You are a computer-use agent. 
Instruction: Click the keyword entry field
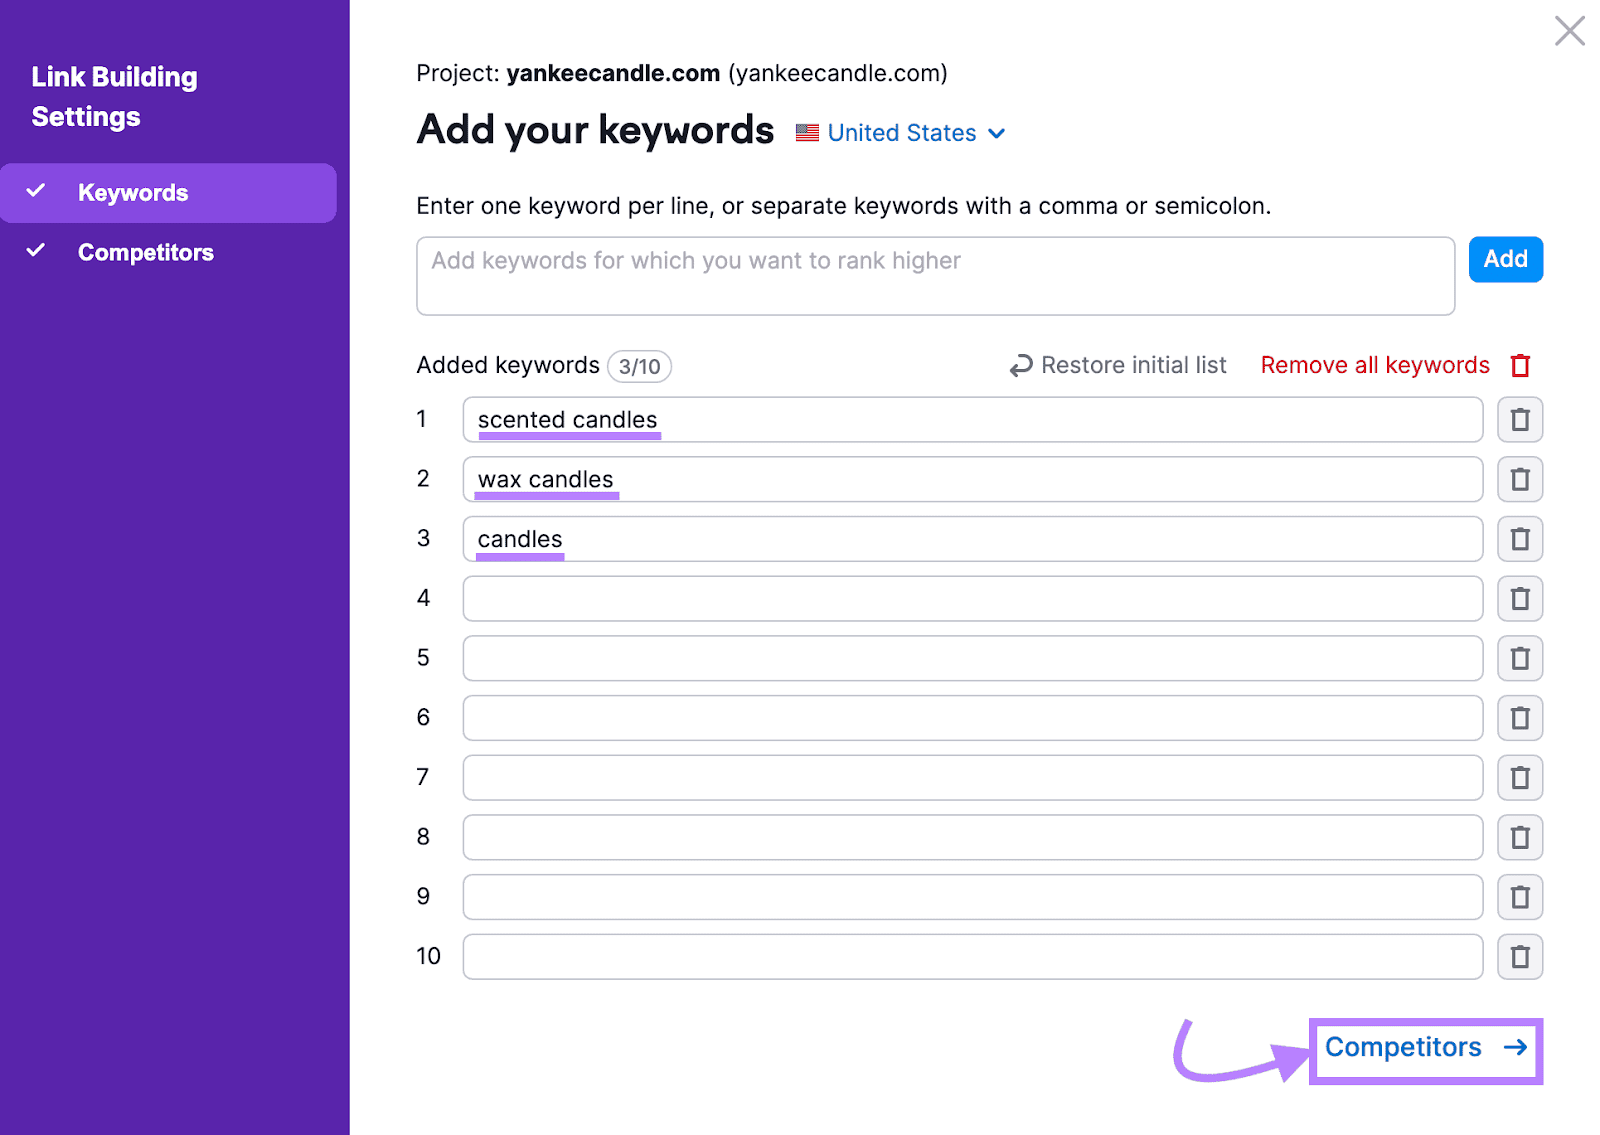934,275
